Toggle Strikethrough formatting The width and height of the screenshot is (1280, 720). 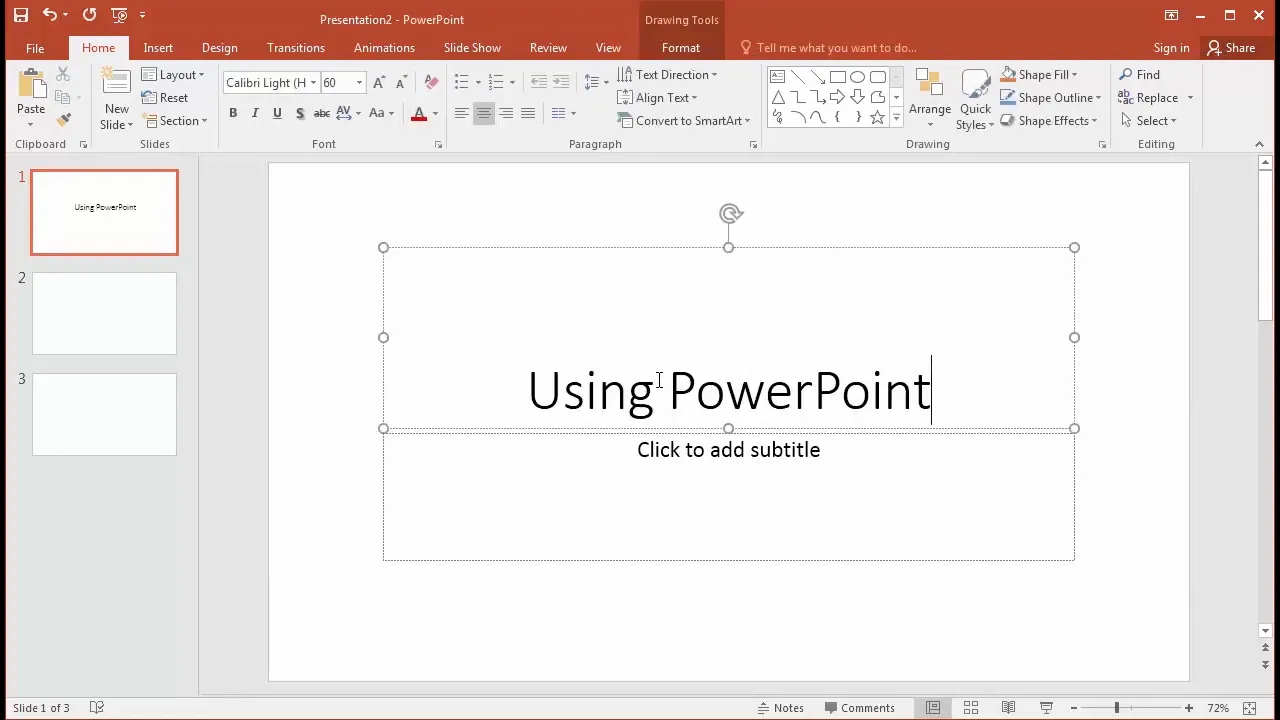[x=322, y=113]
